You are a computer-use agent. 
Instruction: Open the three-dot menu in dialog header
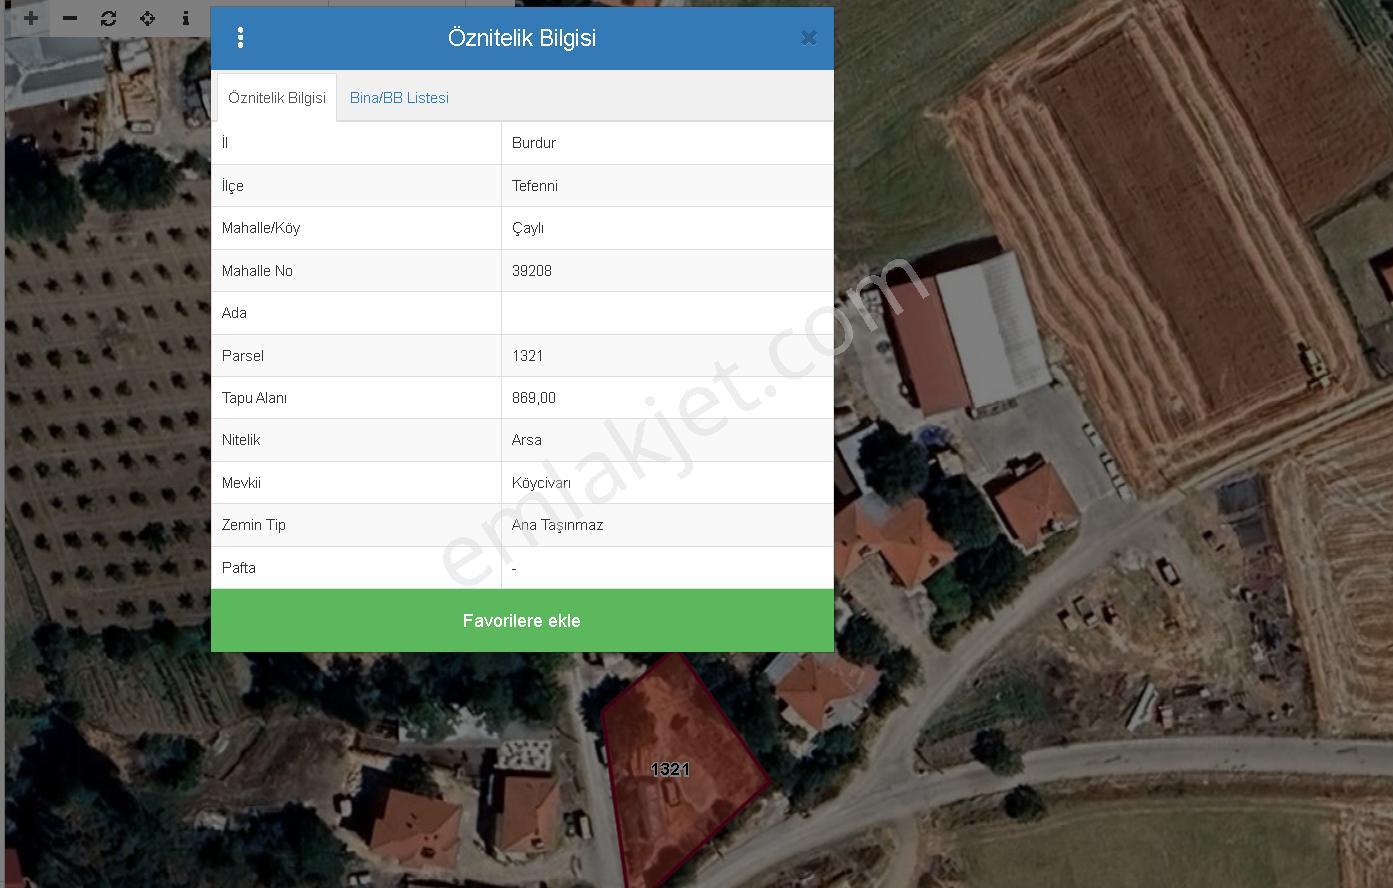coord(240,38)
